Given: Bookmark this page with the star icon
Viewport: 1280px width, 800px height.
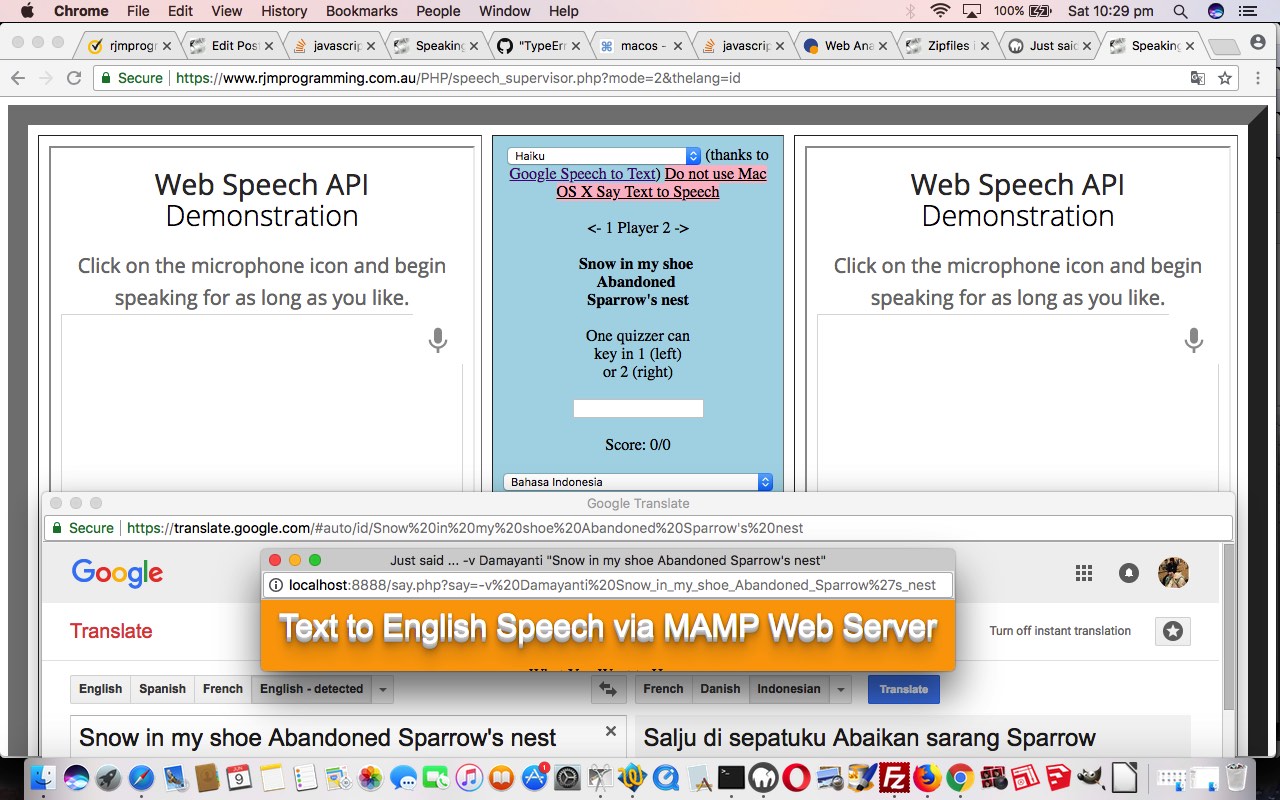Looking at the screenshot, I should (x=1225, y=78).
